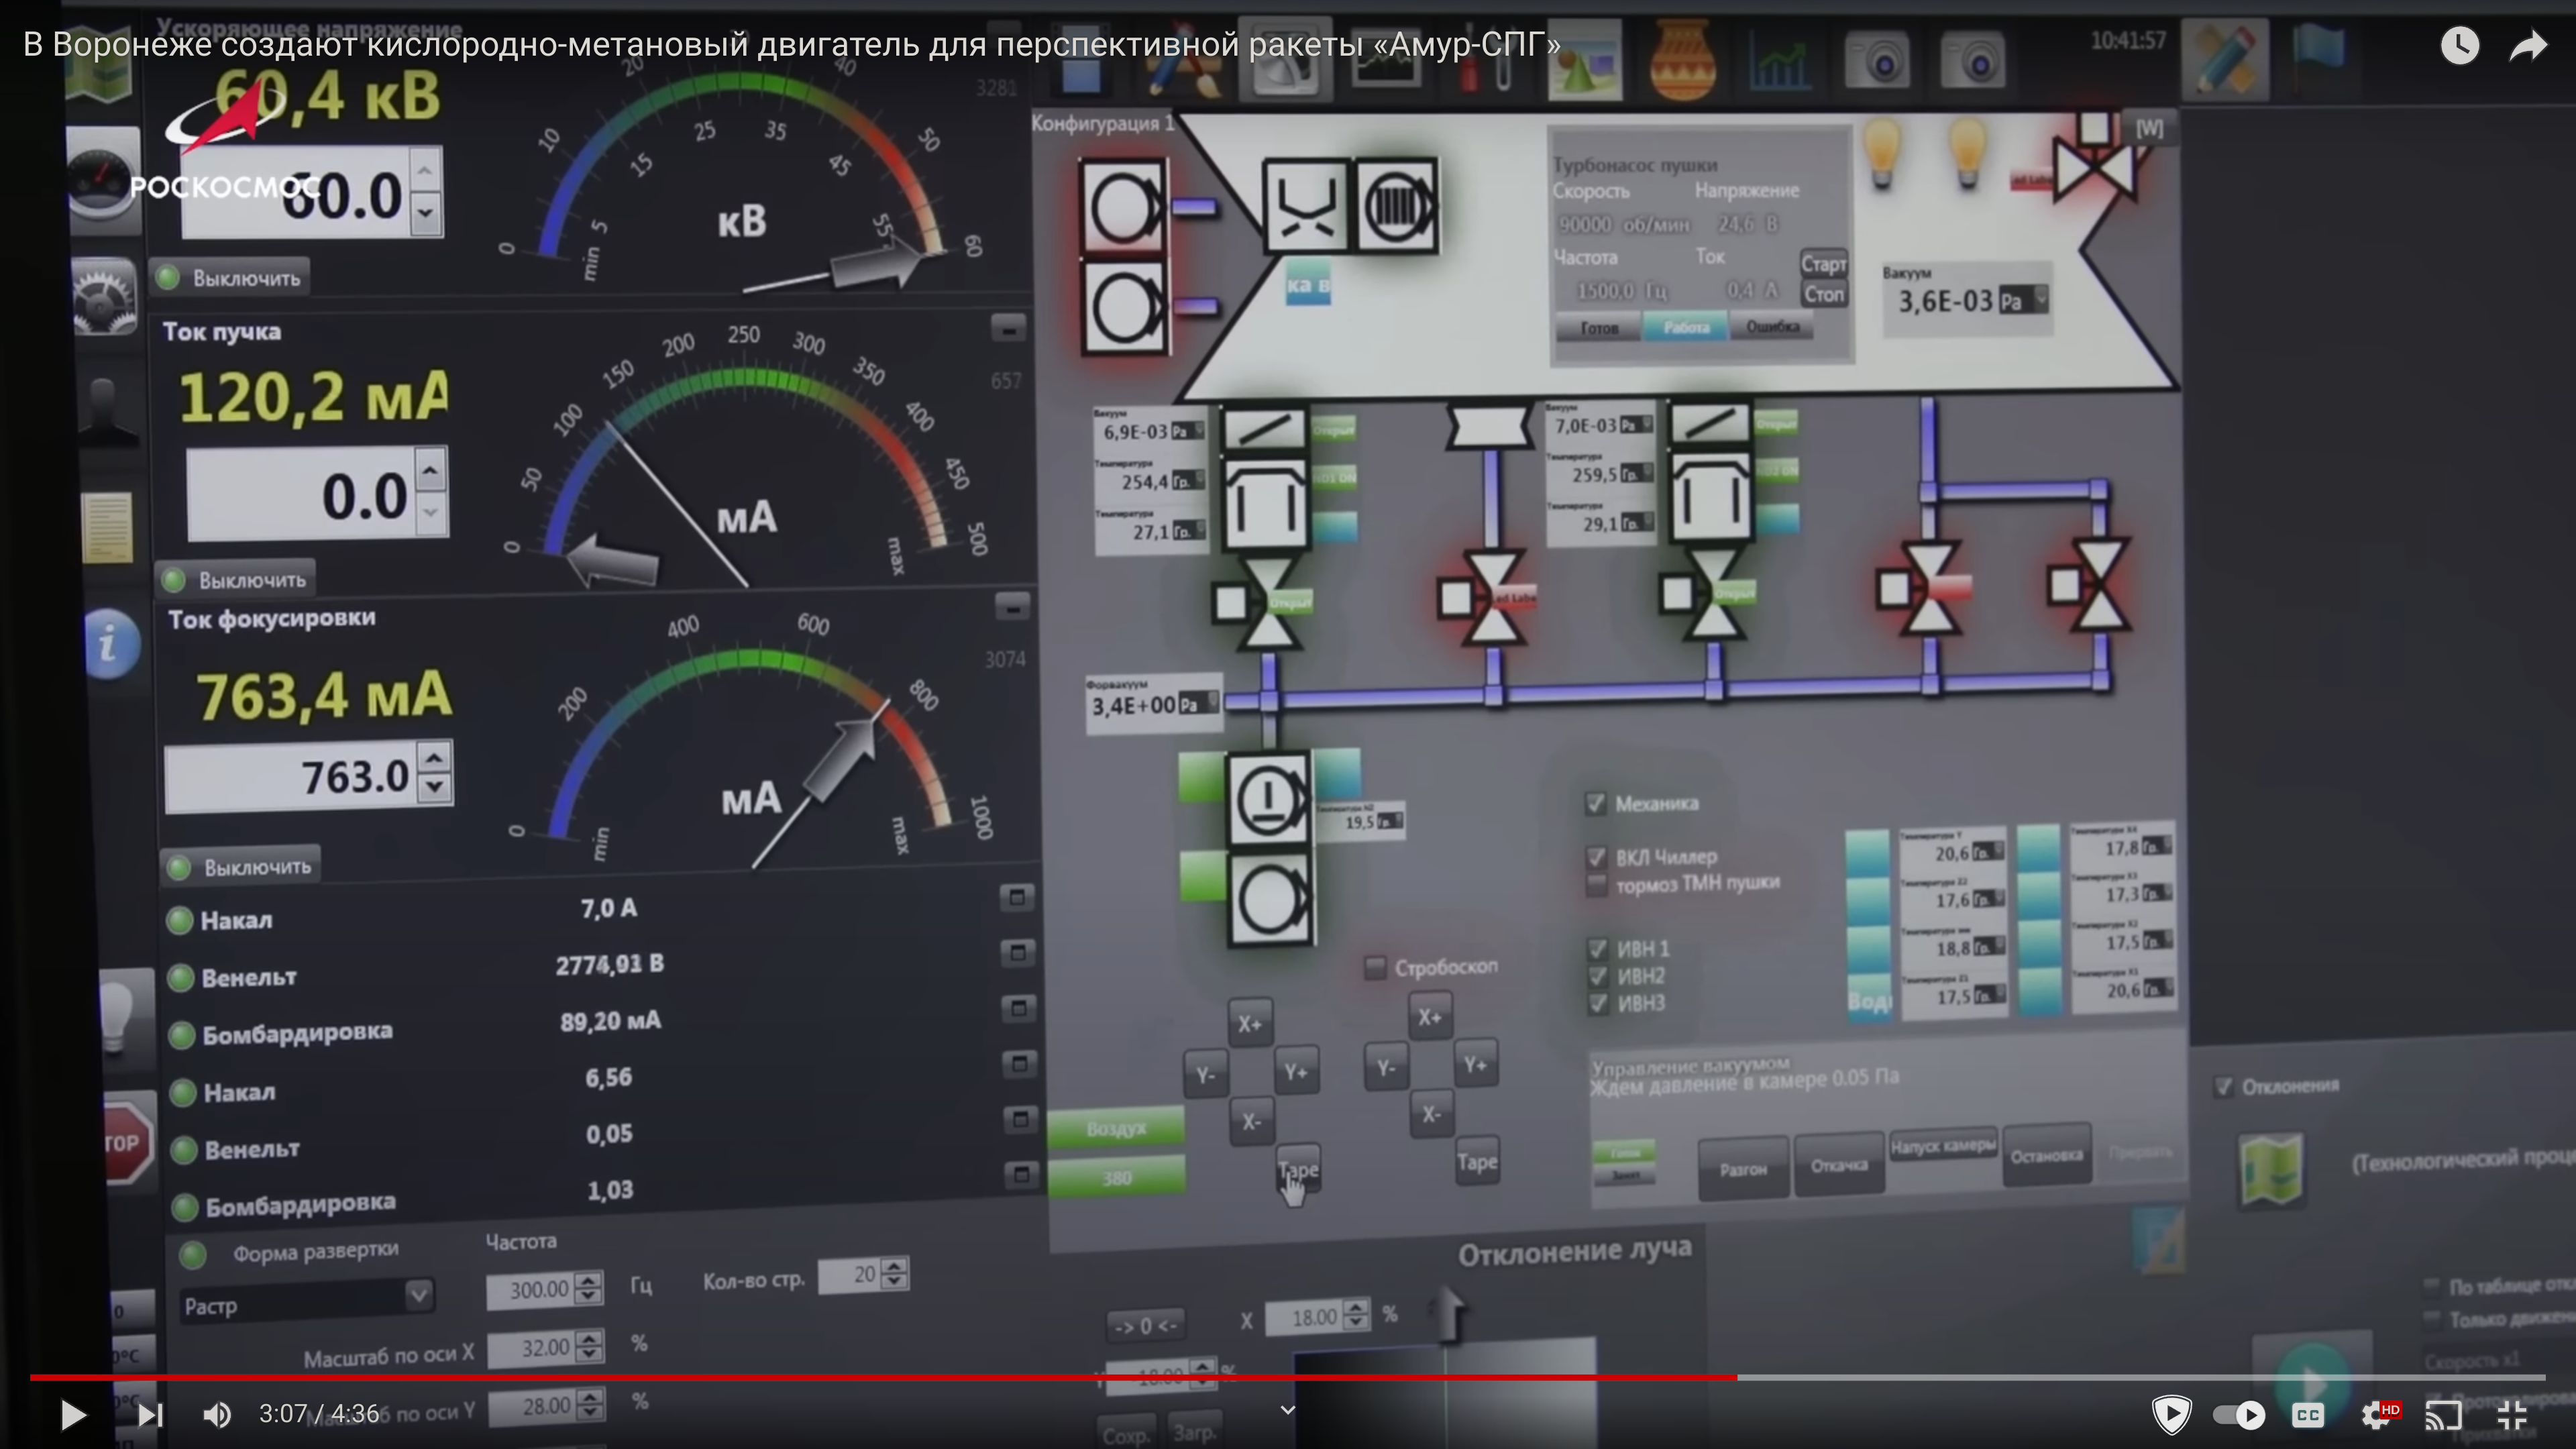Click the Cast to TV icon
The image size is (2576, 1449).
click(x=2443, y=1414)
